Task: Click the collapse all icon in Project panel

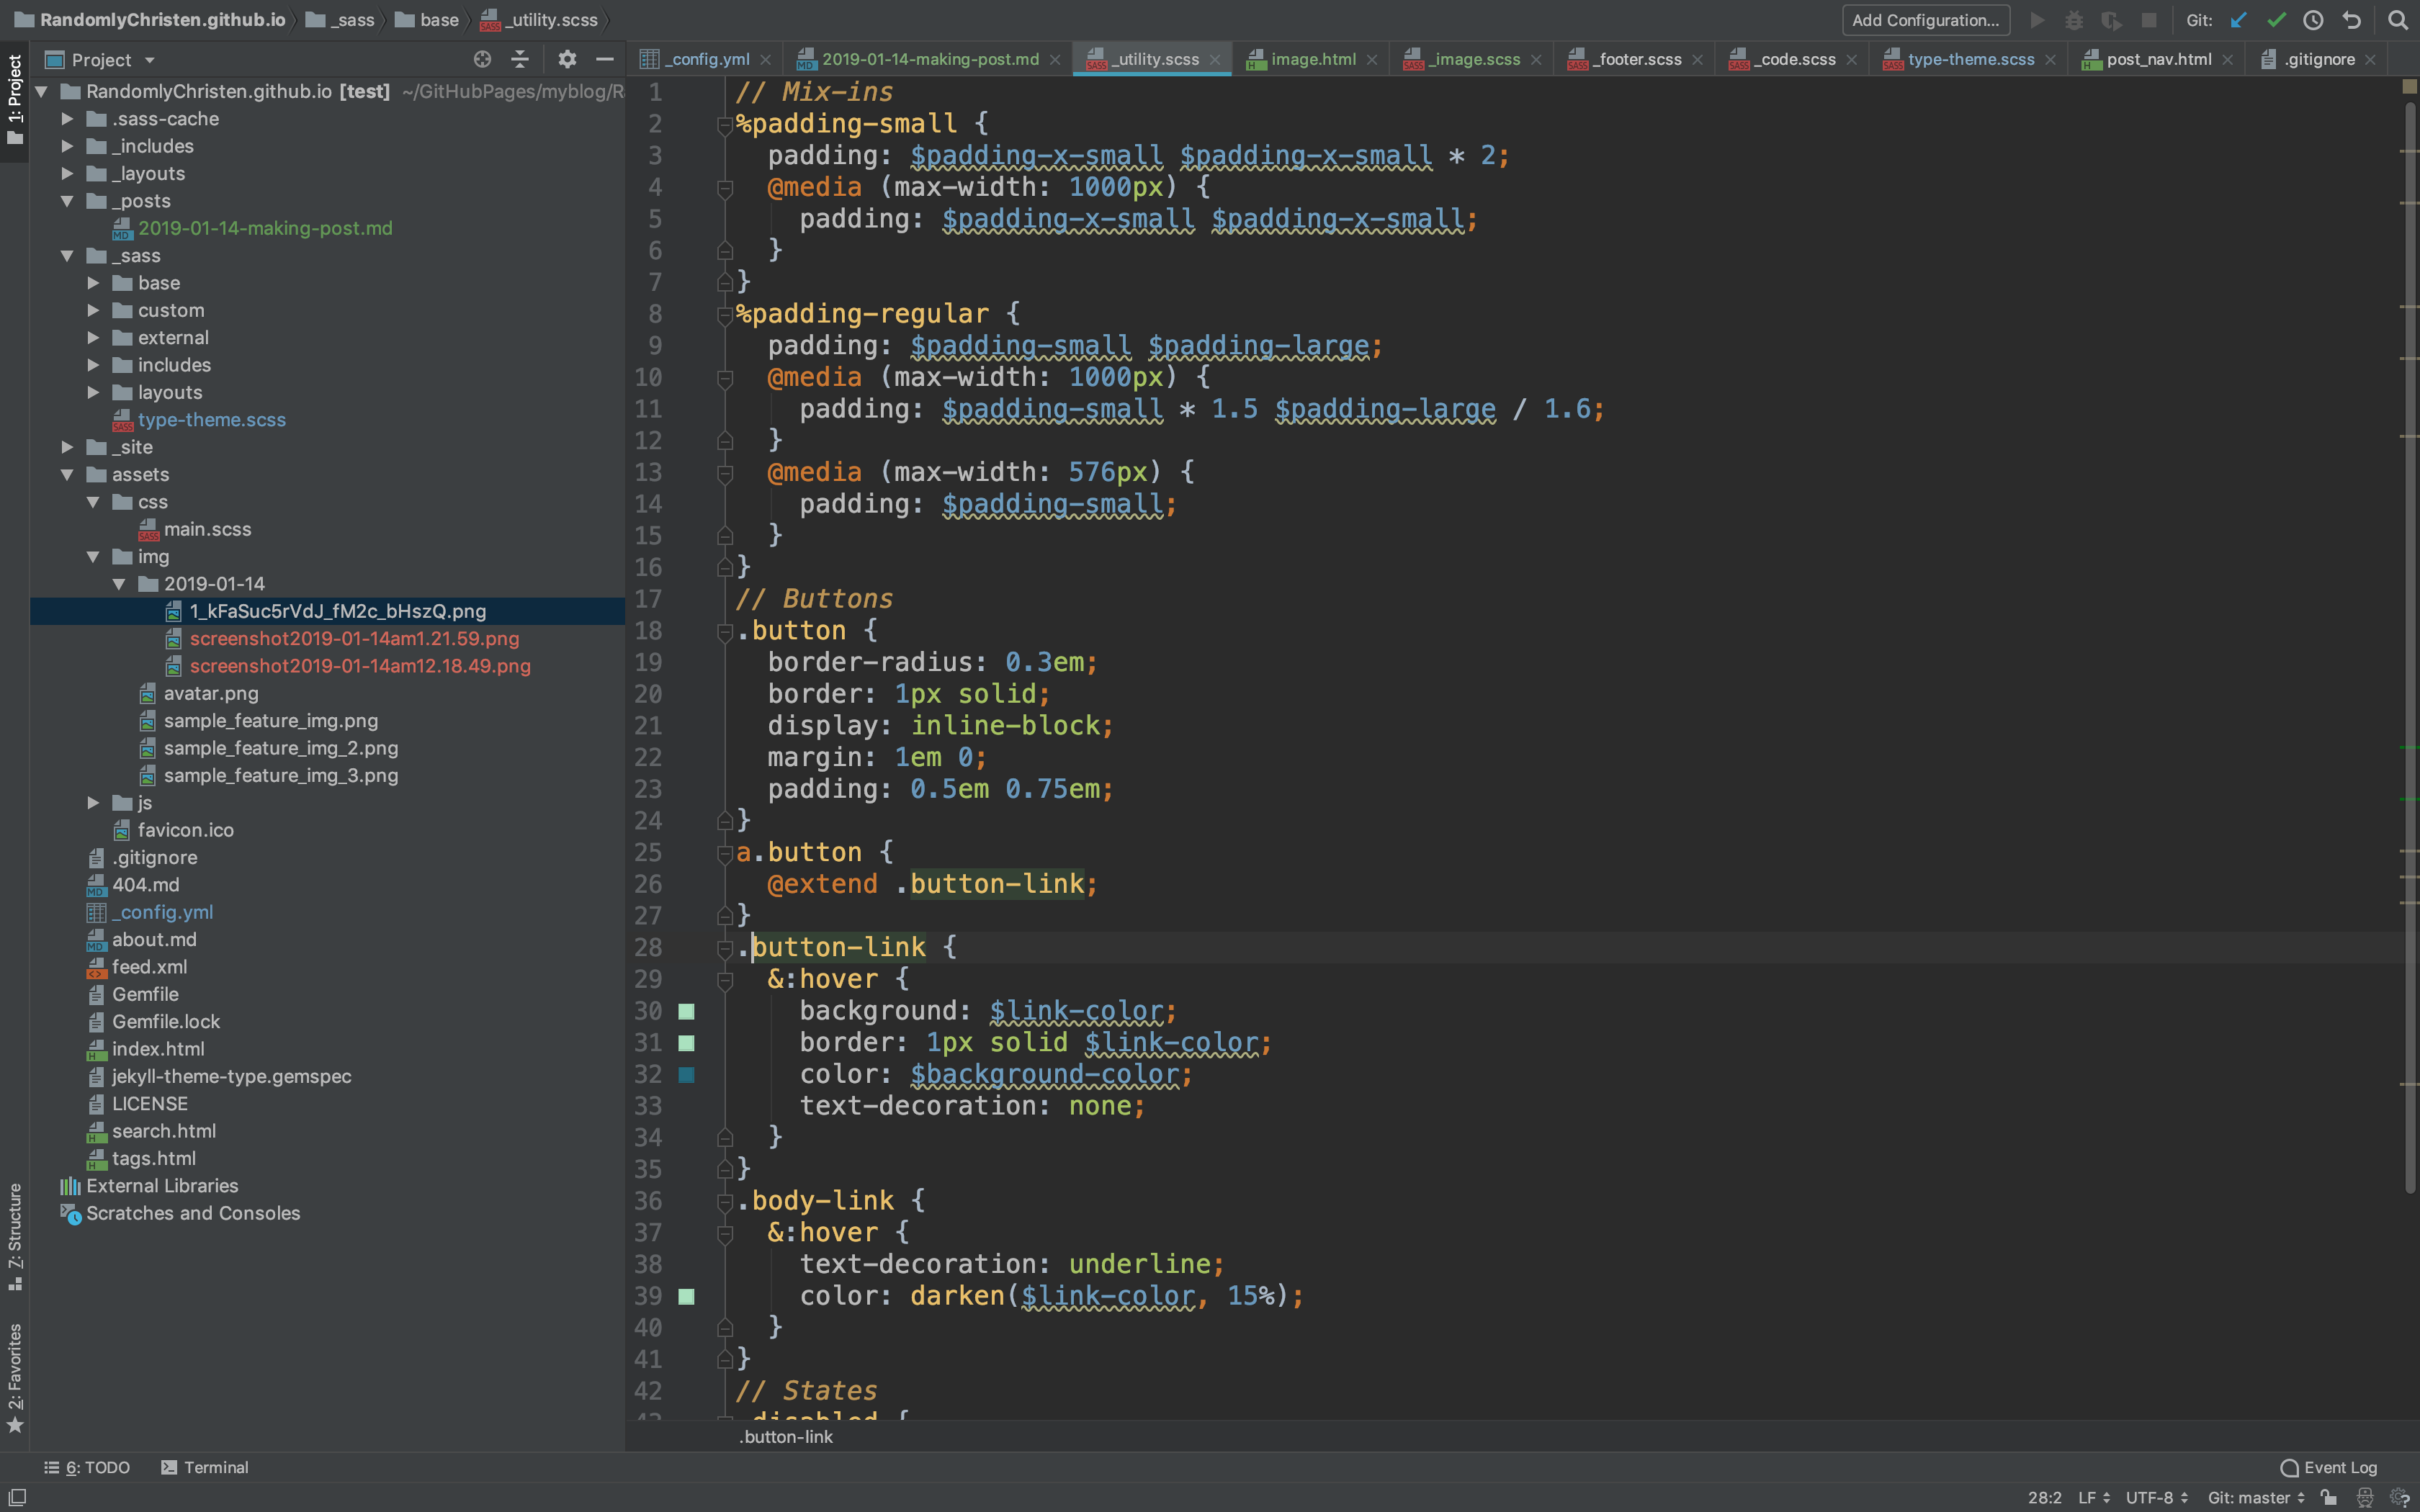Action: pyautogui.click(x=520, y=59)
